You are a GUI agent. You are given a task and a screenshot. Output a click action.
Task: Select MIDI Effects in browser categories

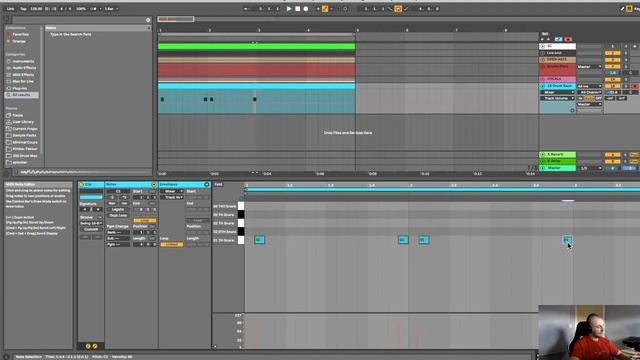(23, 75)
